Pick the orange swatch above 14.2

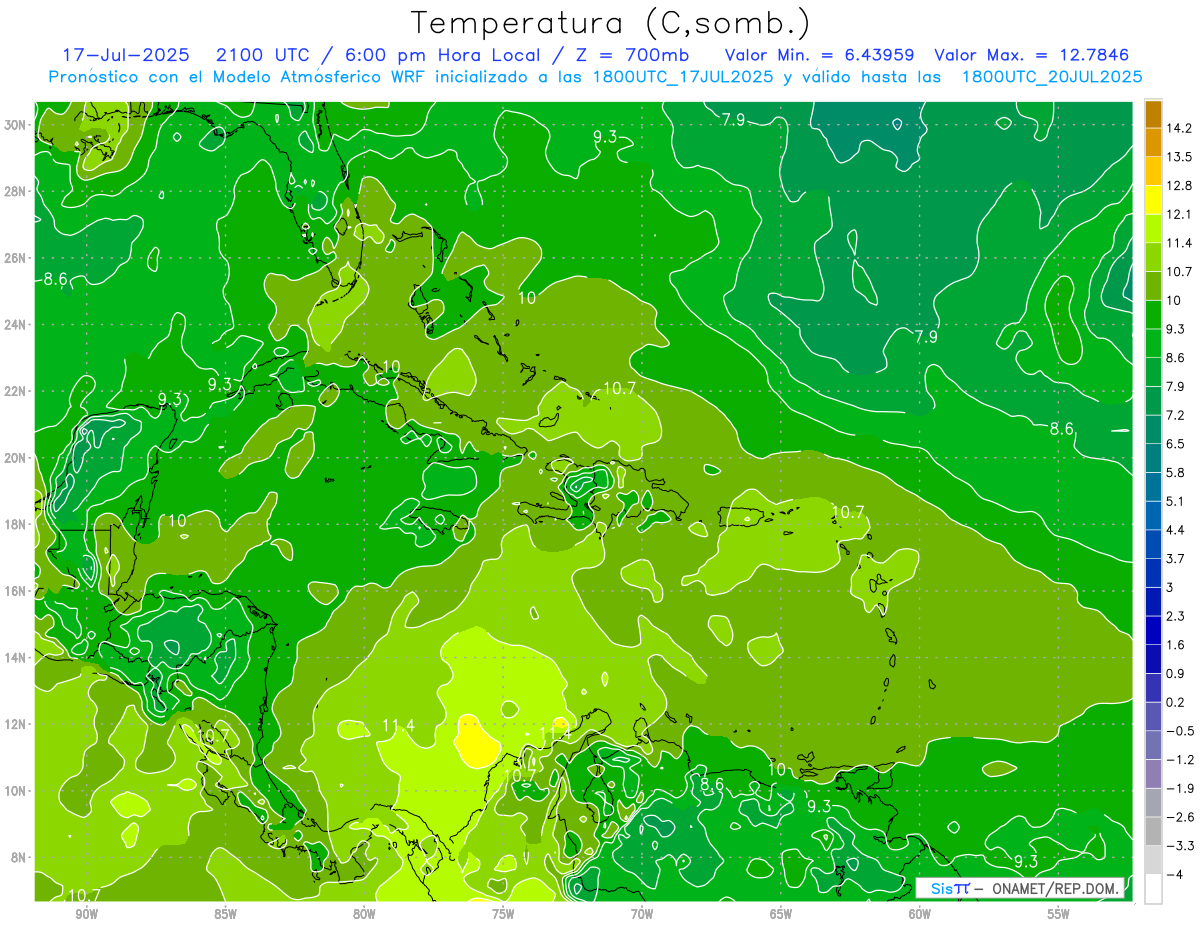pos(1153,115)
